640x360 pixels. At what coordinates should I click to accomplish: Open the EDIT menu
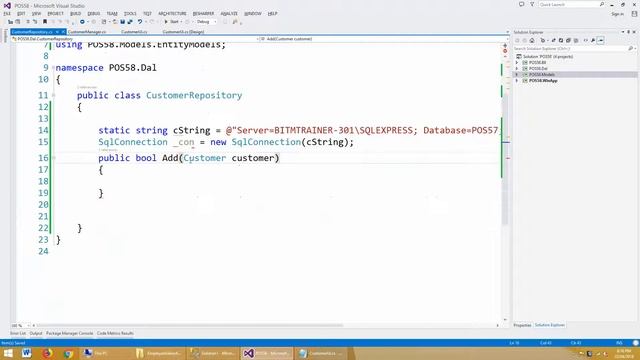pos(21,13)
